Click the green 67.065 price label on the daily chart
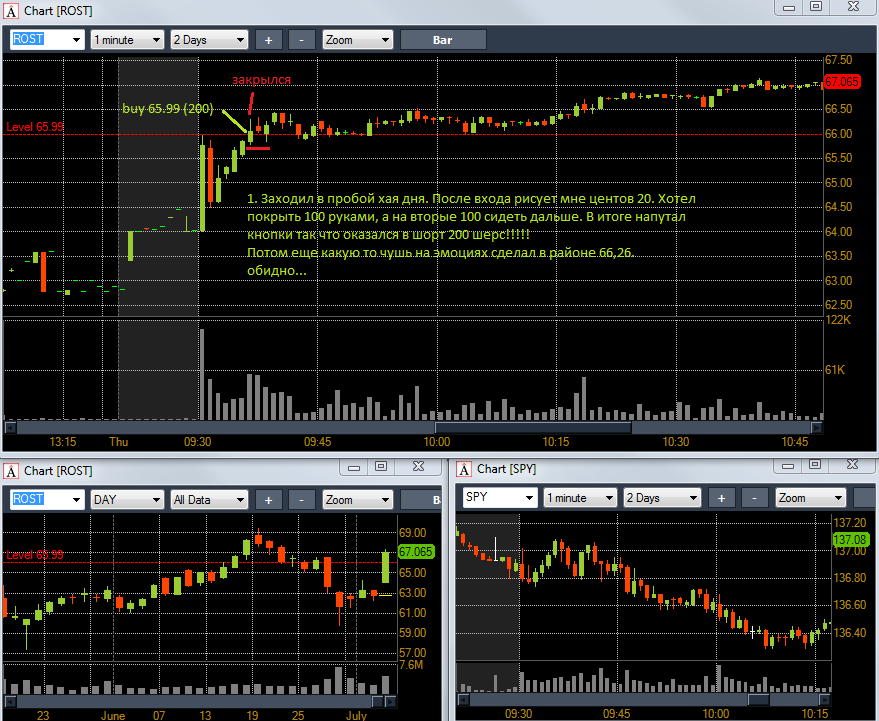Image resolution: width=879 pixels, height=721 pixels. click(x=416, y=552)
